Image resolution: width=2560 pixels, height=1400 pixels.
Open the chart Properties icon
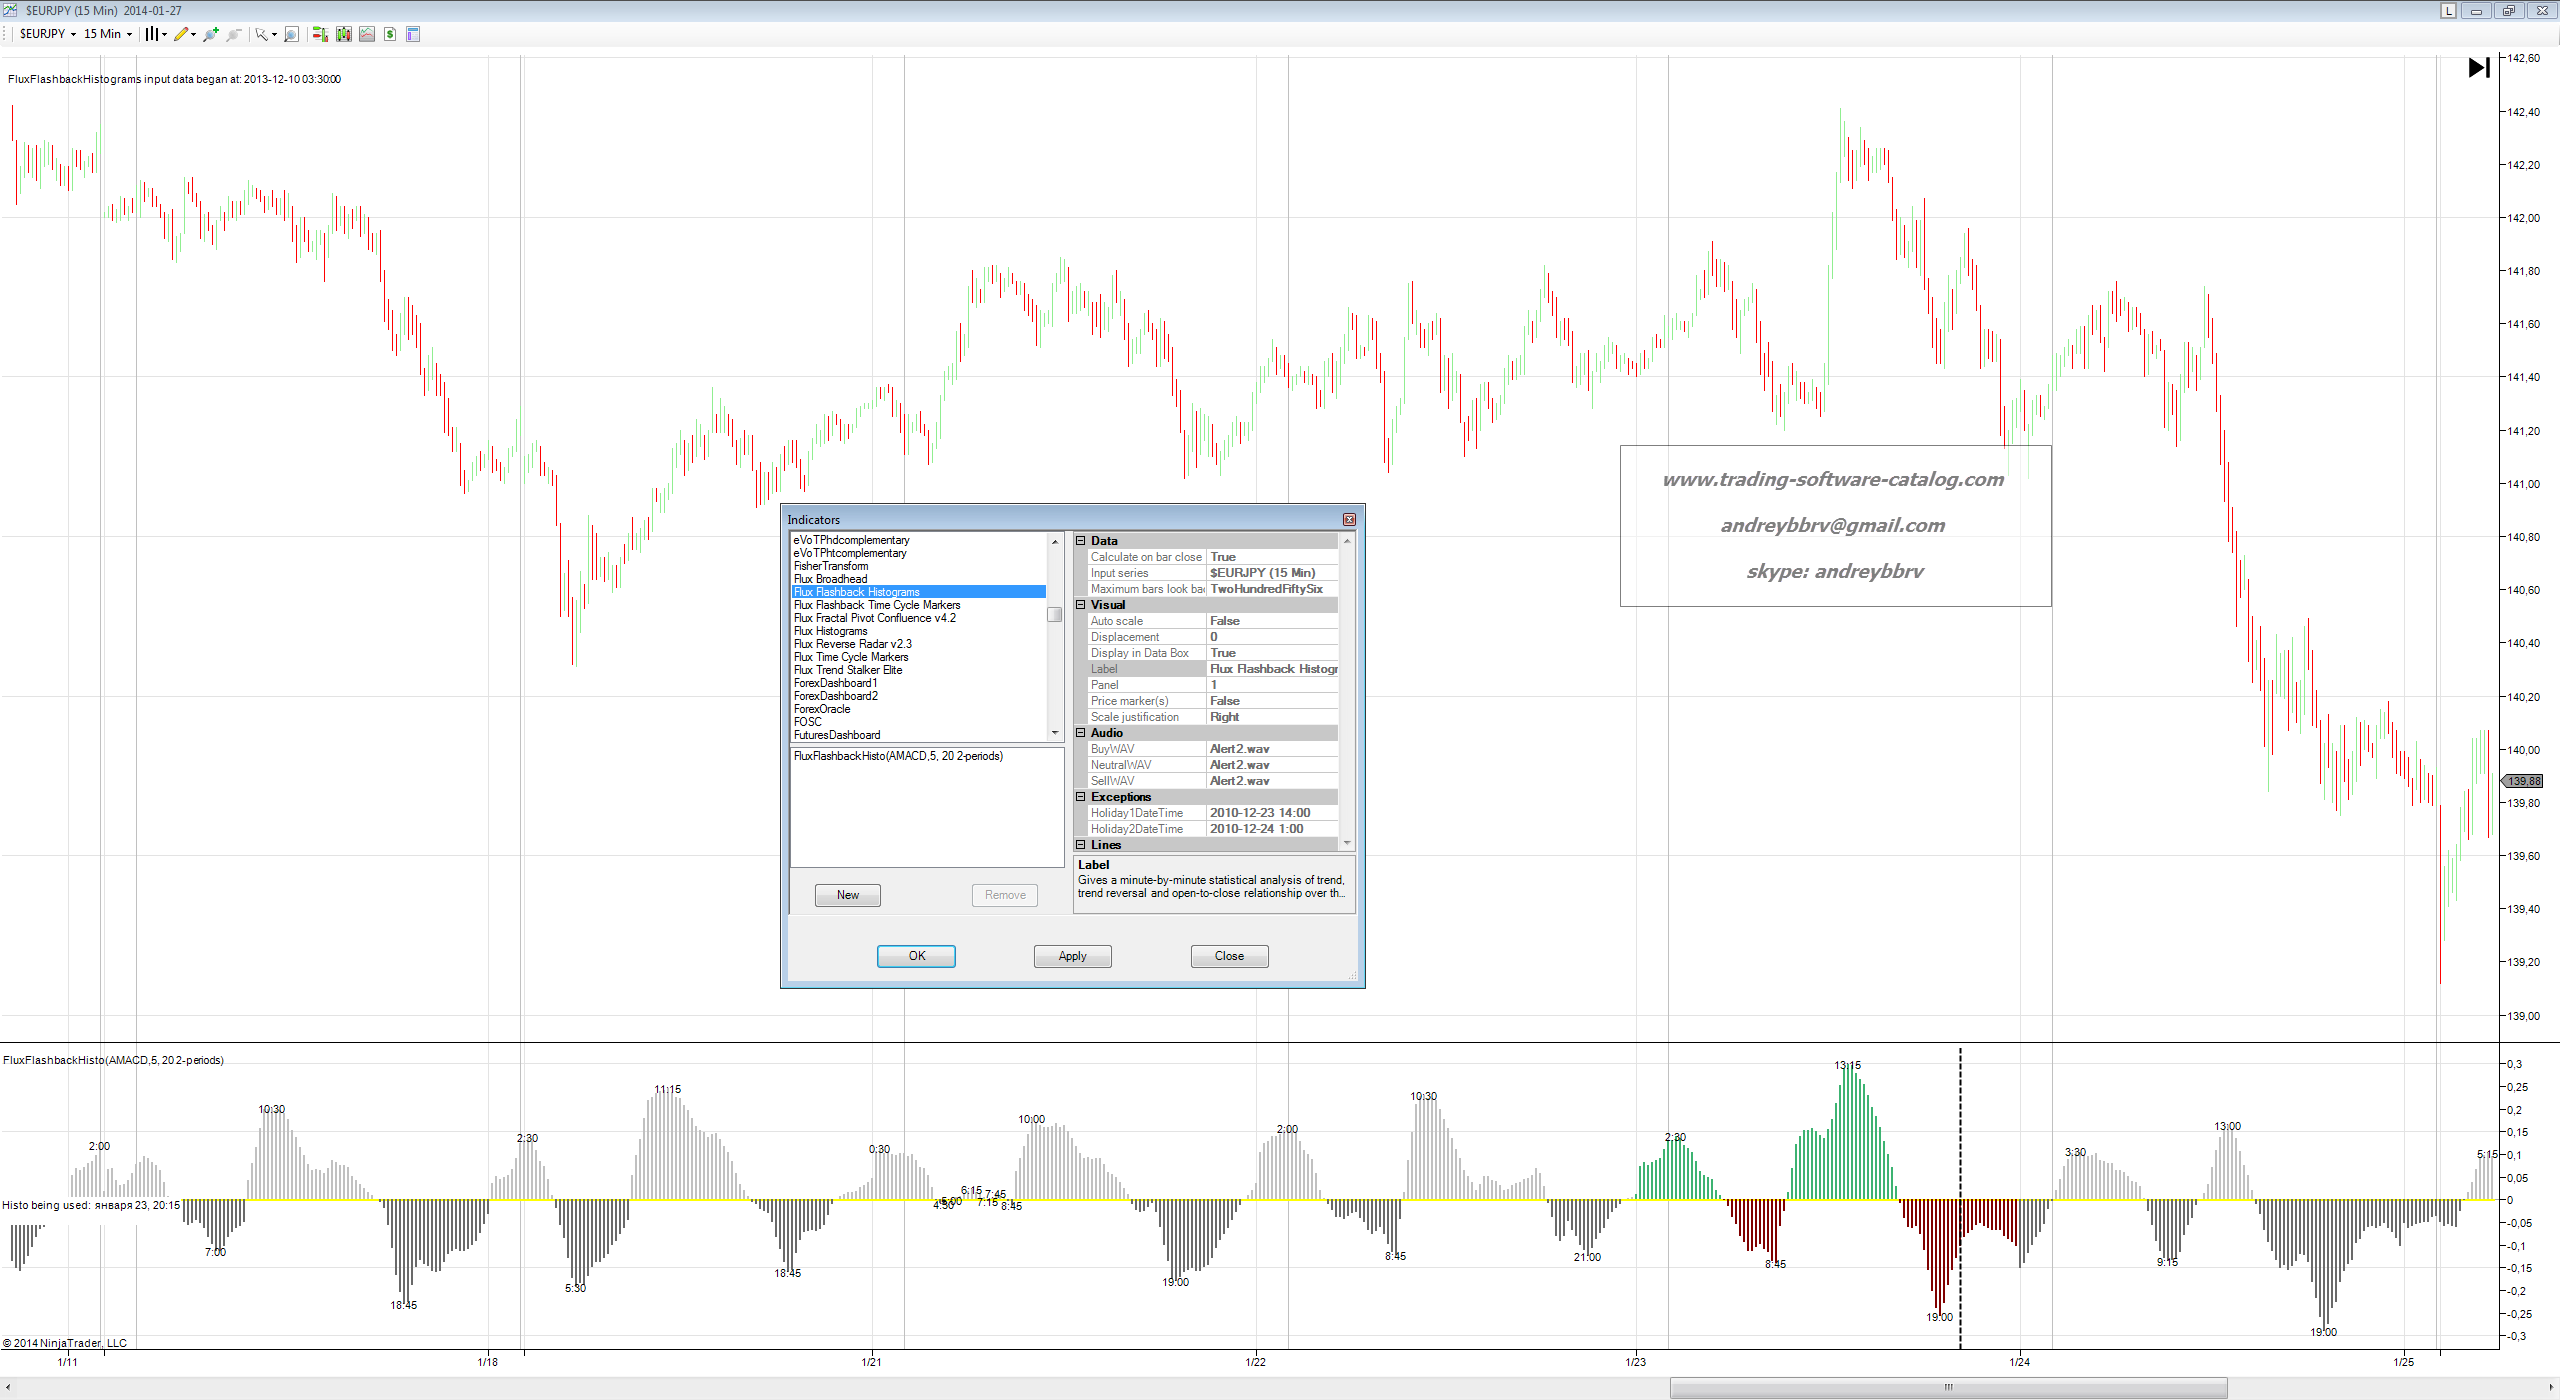pos(413,34)
